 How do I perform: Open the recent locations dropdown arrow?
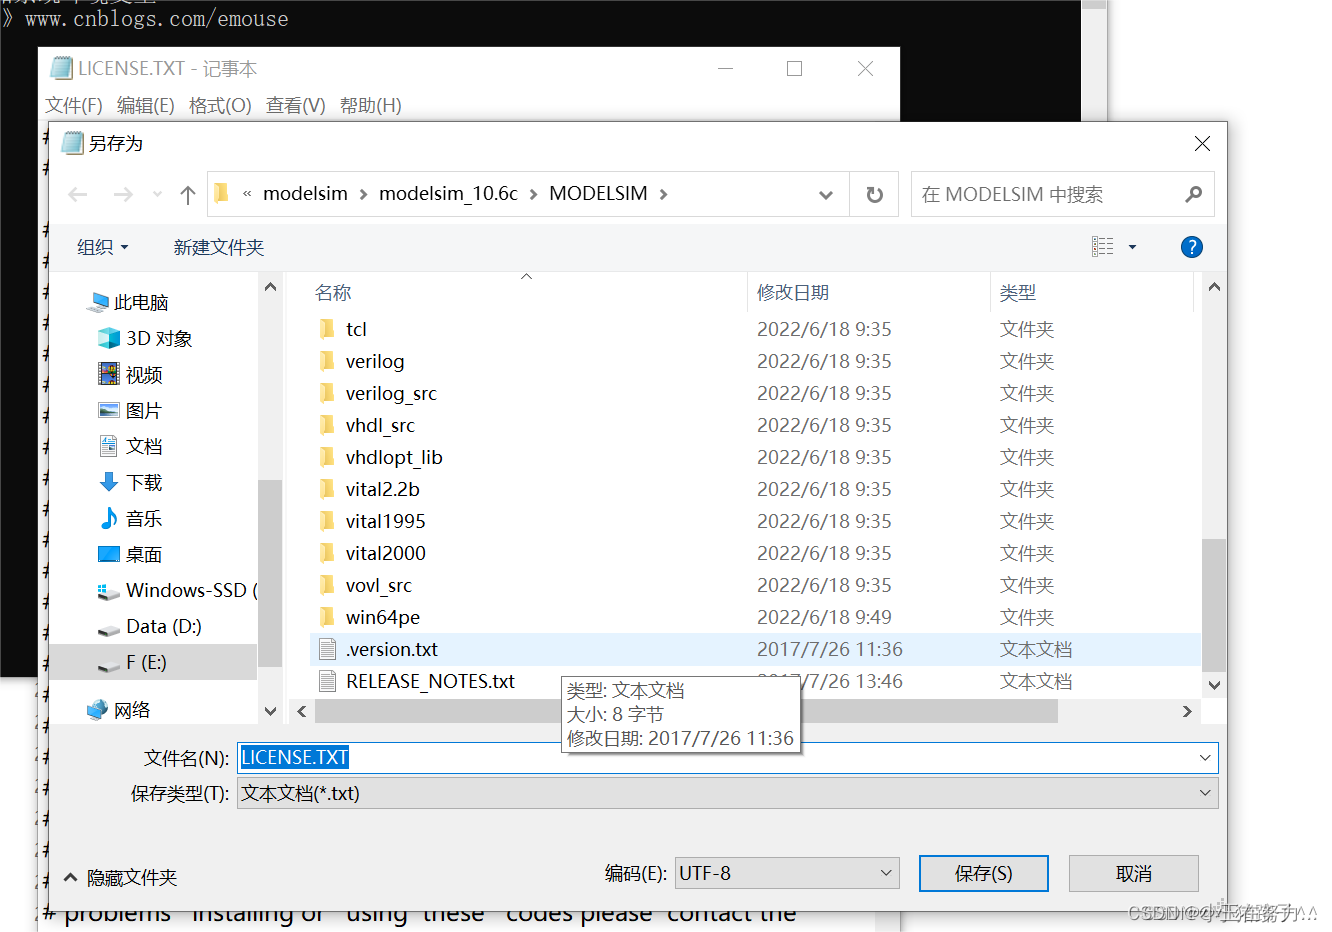pyautogui.click(x=157, y=195)
